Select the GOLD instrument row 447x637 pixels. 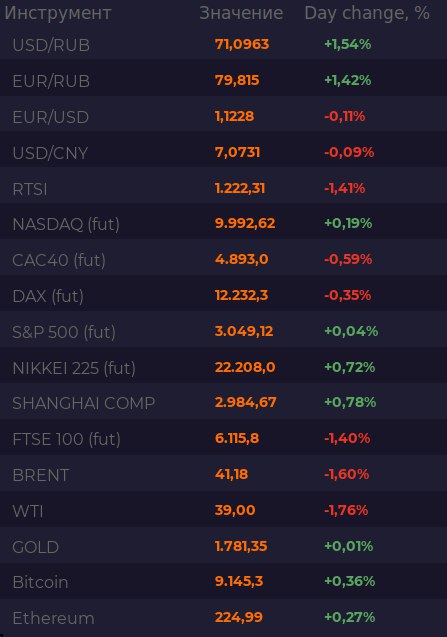(224, 546)
